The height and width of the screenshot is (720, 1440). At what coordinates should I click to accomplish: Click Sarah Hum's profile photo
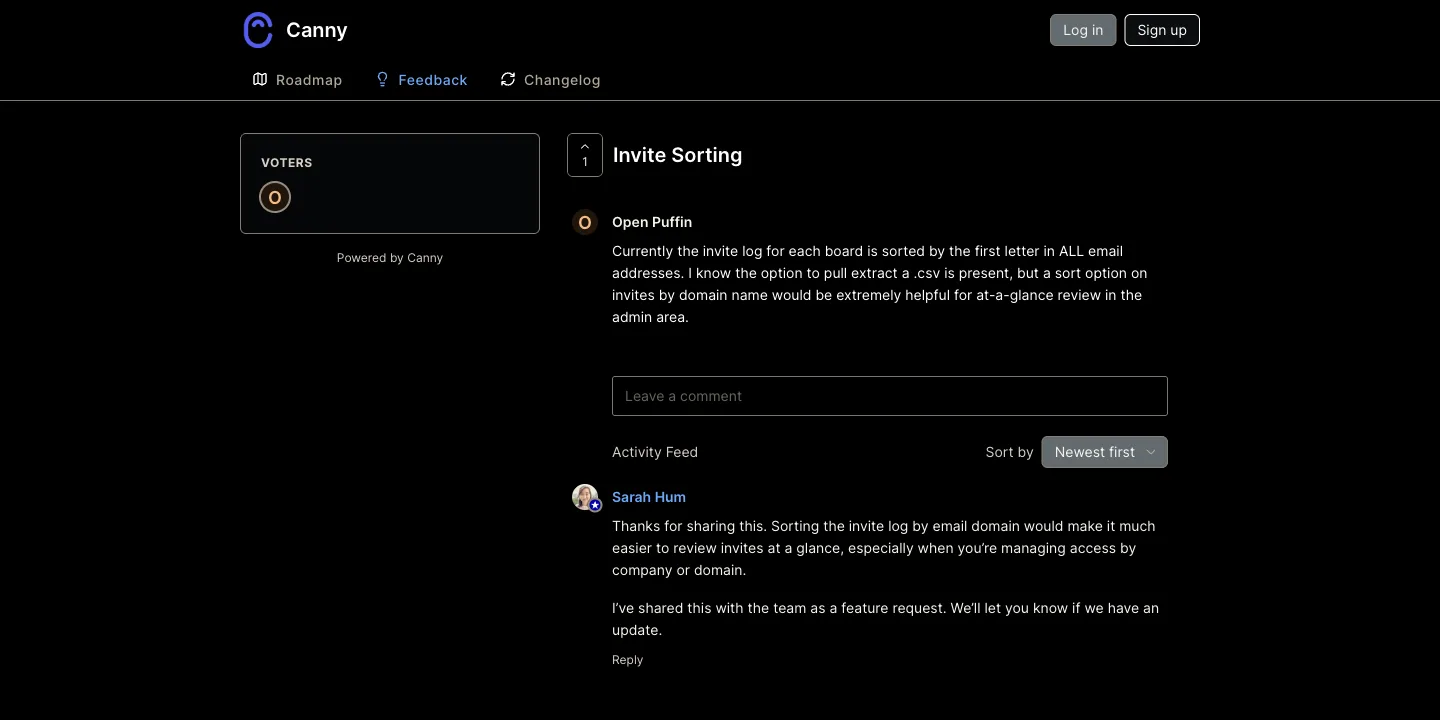pos(585,497)
